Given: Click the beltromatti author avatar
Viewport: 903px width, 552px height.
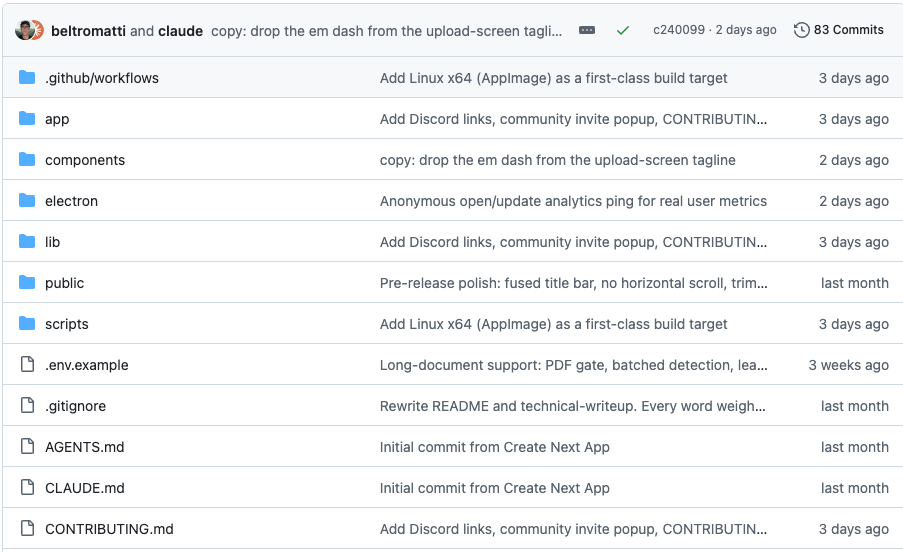Looking at the screenshot, I should click(24, 31).
